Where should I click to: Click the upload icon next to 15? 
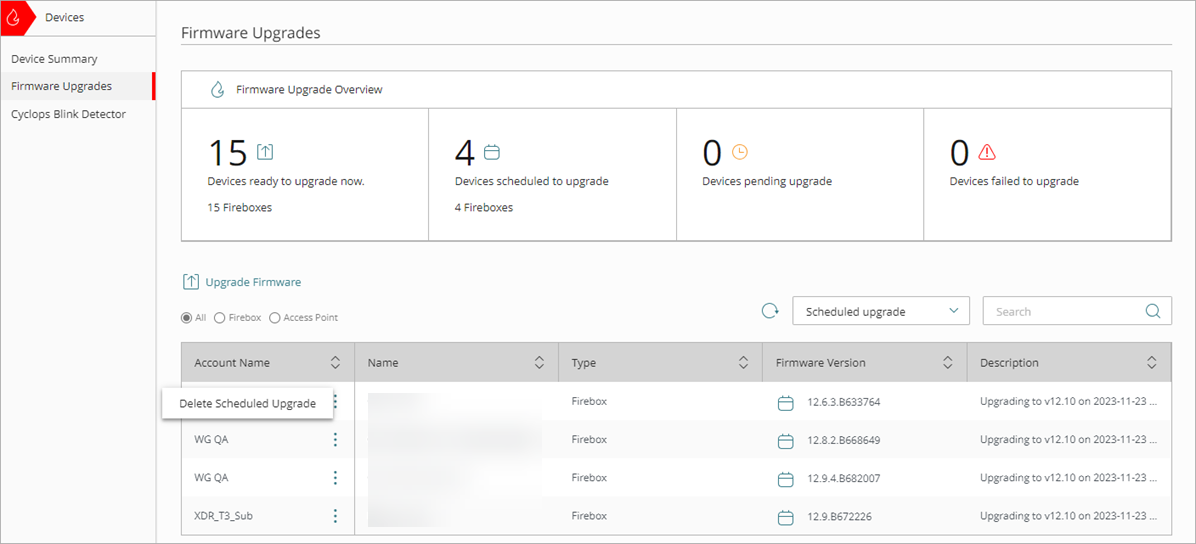click(x=265, y=152)
